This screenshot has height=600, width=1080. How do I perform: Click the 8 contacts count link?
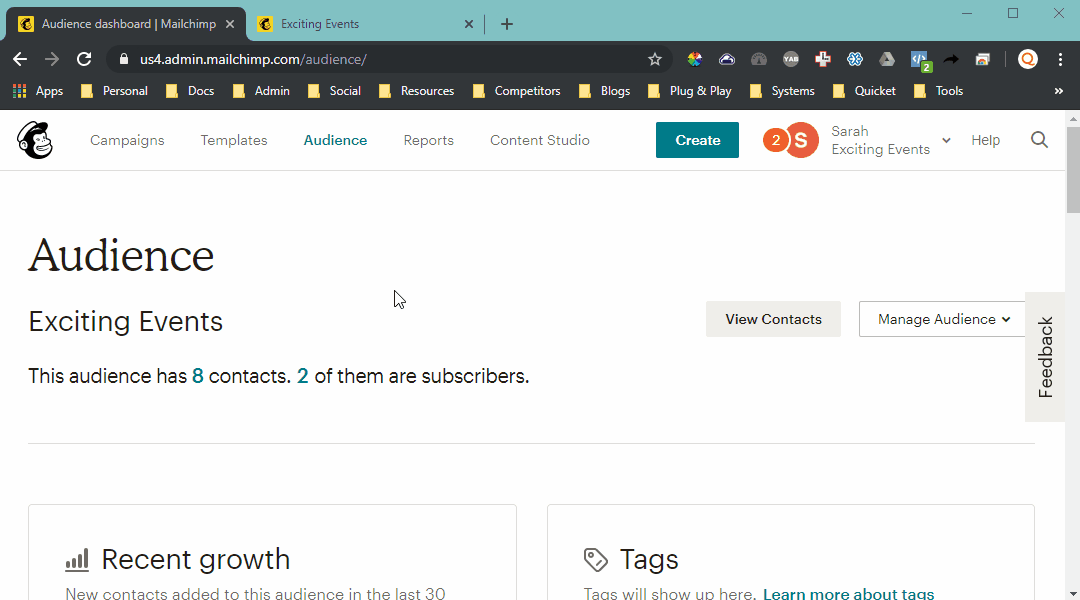pyautogui.click(x=198, y=376)
